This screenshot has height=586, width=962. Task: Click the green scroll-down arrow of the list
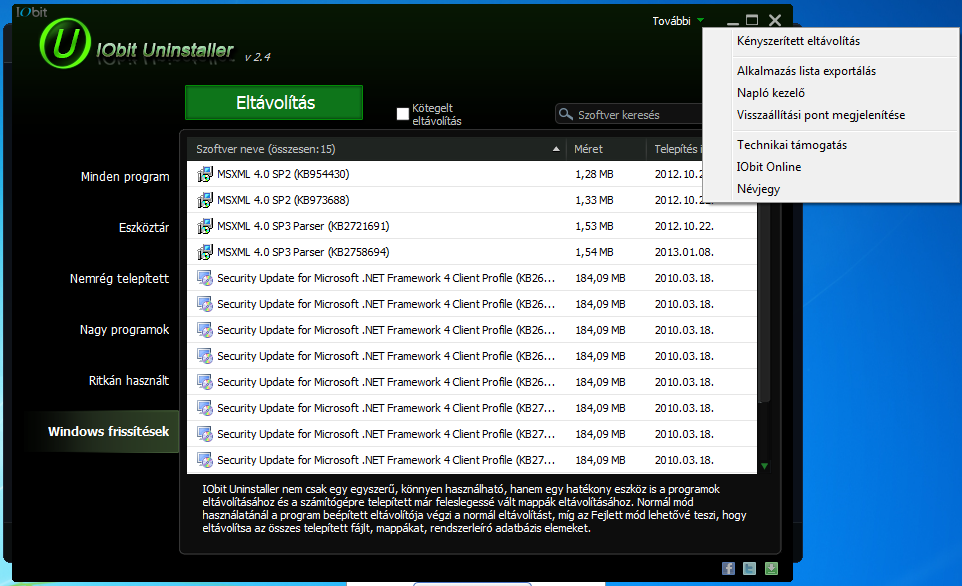[764, 466]
